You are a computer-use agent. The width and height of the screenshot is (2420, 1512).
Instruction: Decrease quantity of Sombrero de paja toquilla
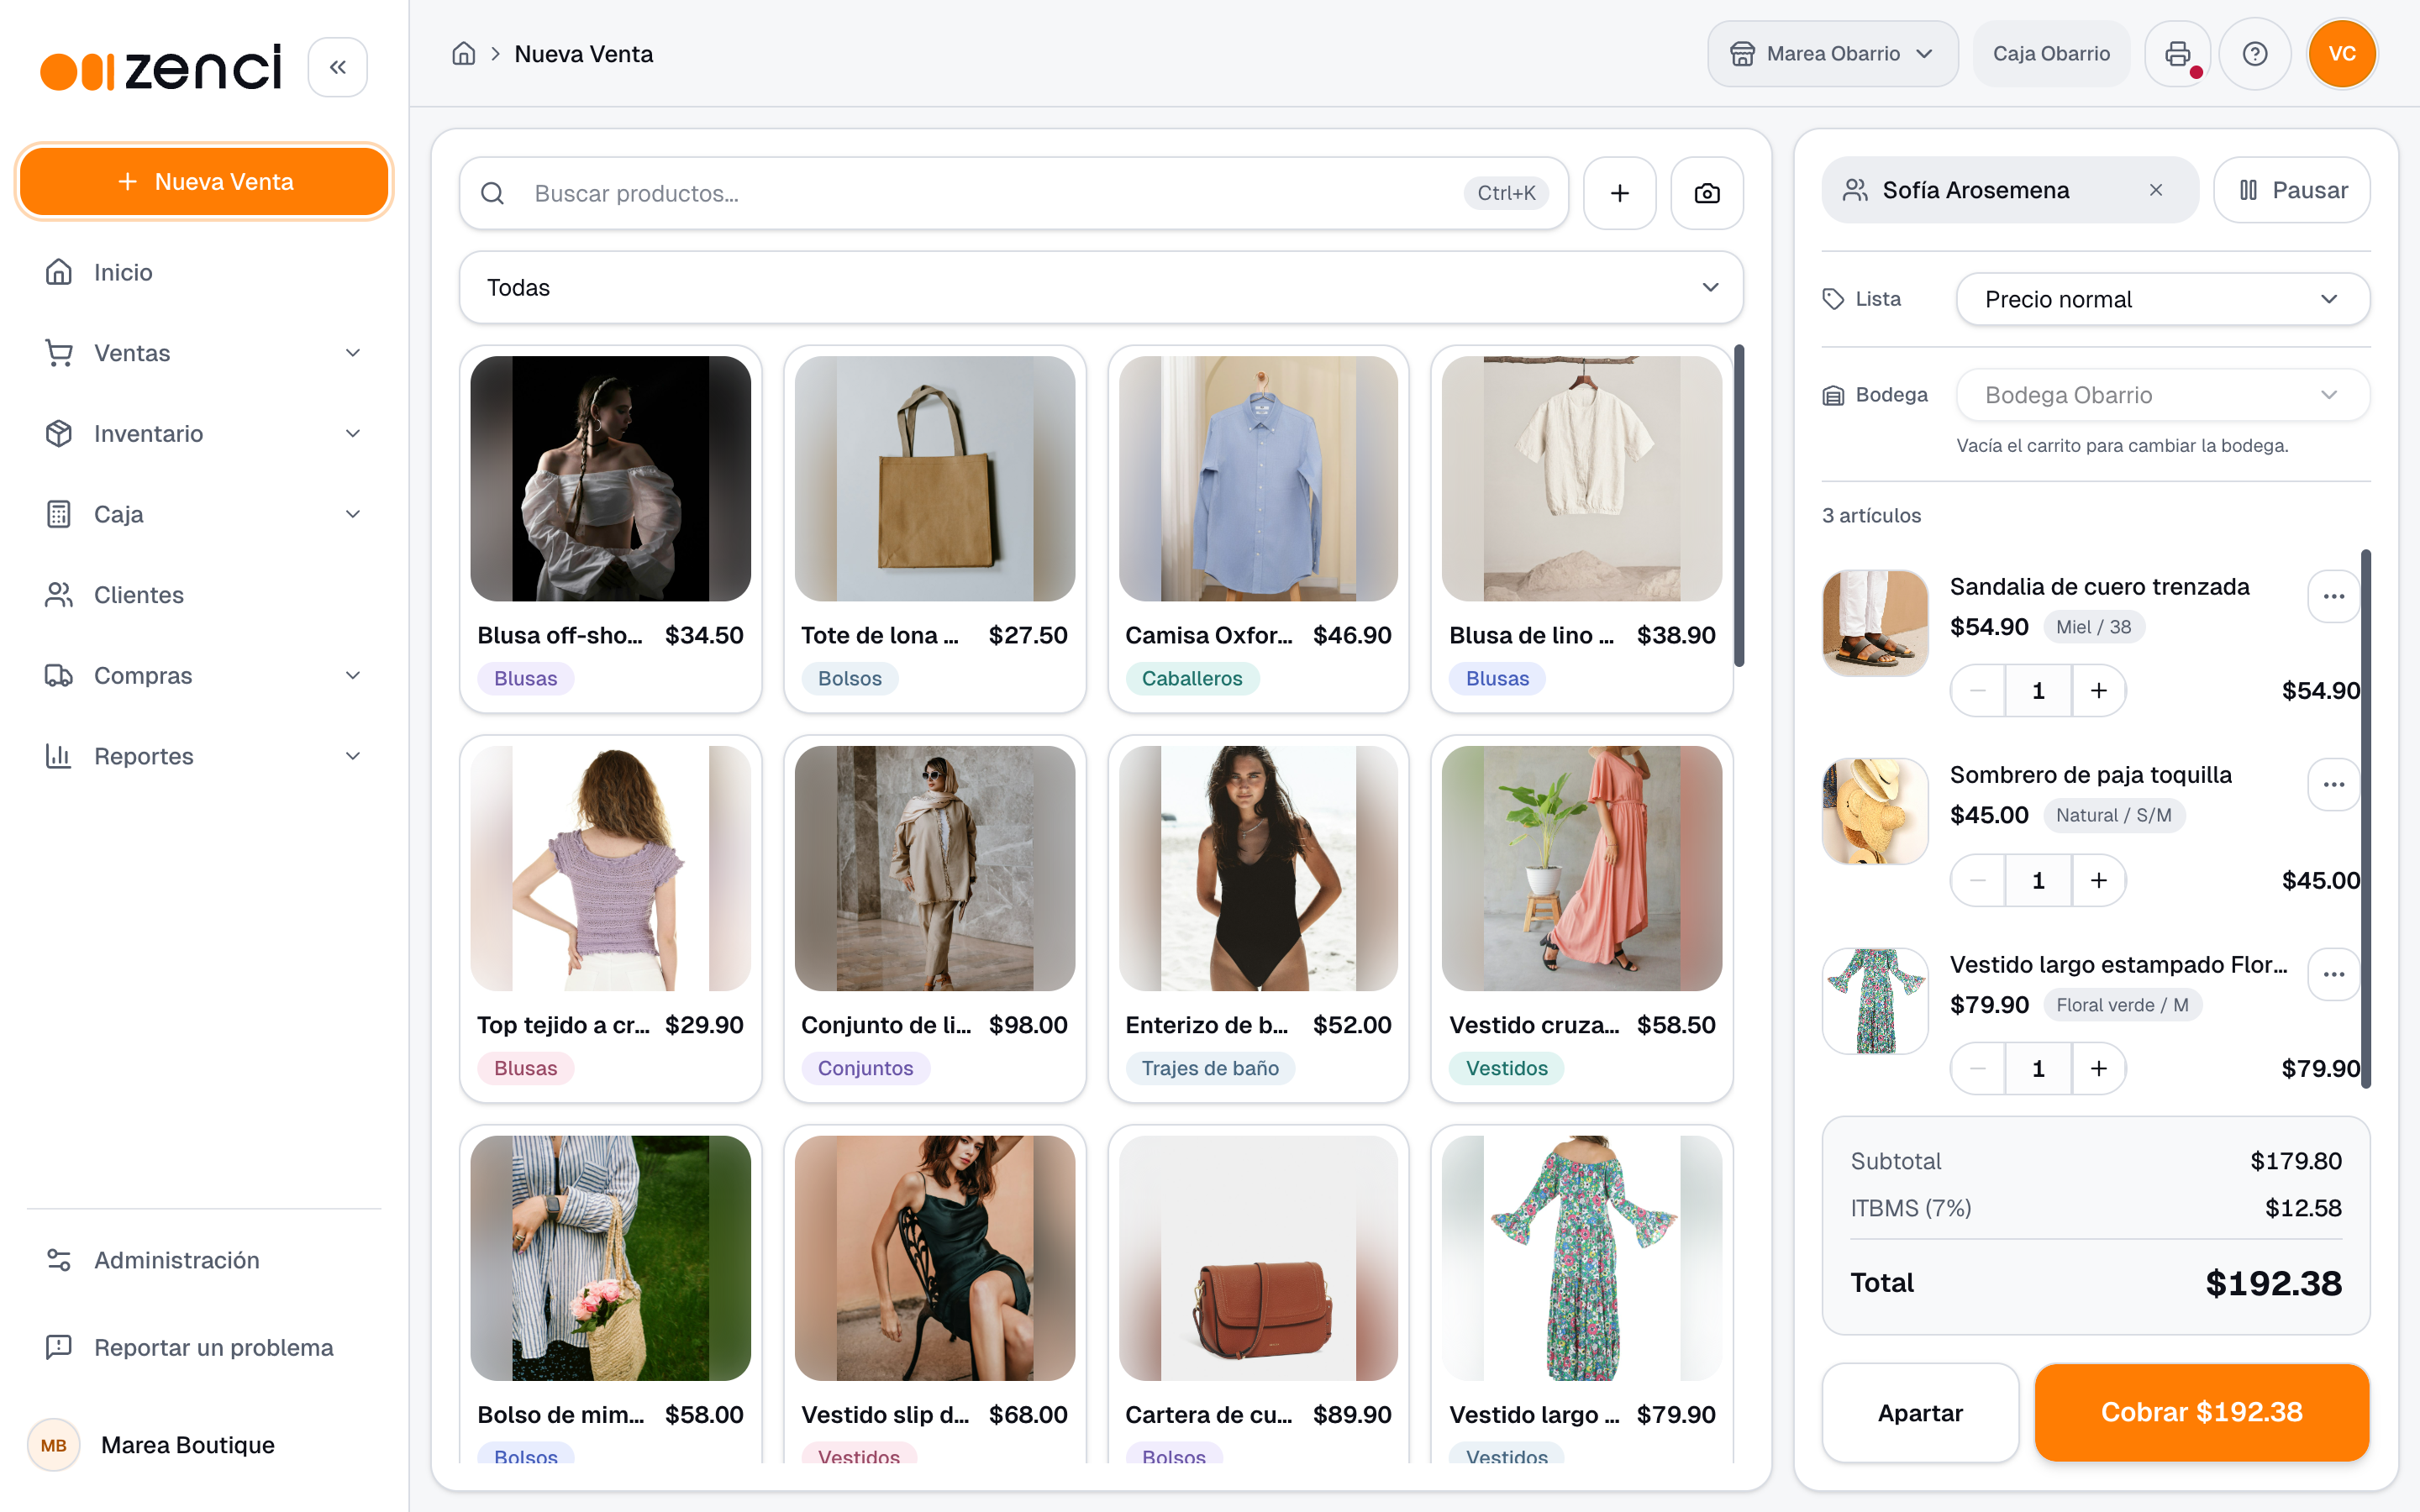point(1977,881)
